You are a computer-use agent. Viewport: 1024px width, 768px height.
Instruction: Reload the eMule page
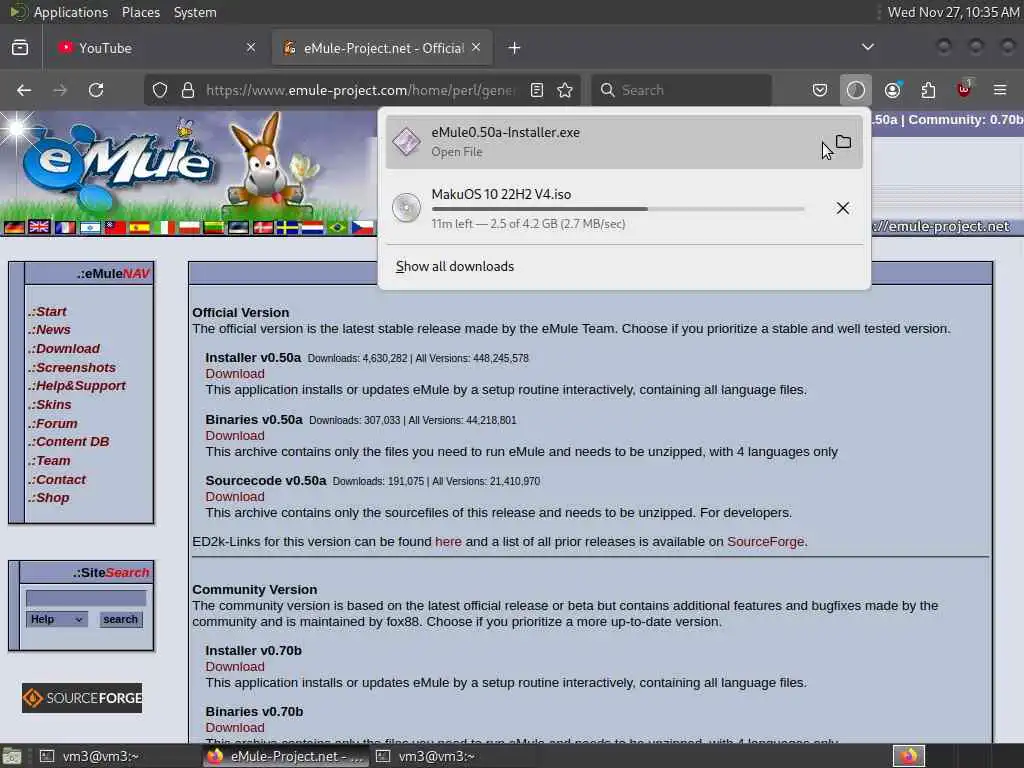96,90
